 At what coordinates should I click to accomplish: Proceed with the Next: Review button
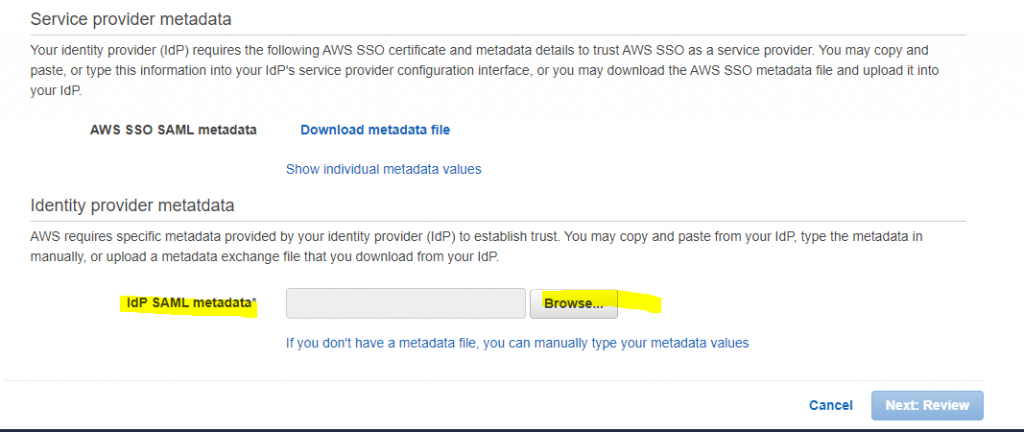(x=927, y=405)
